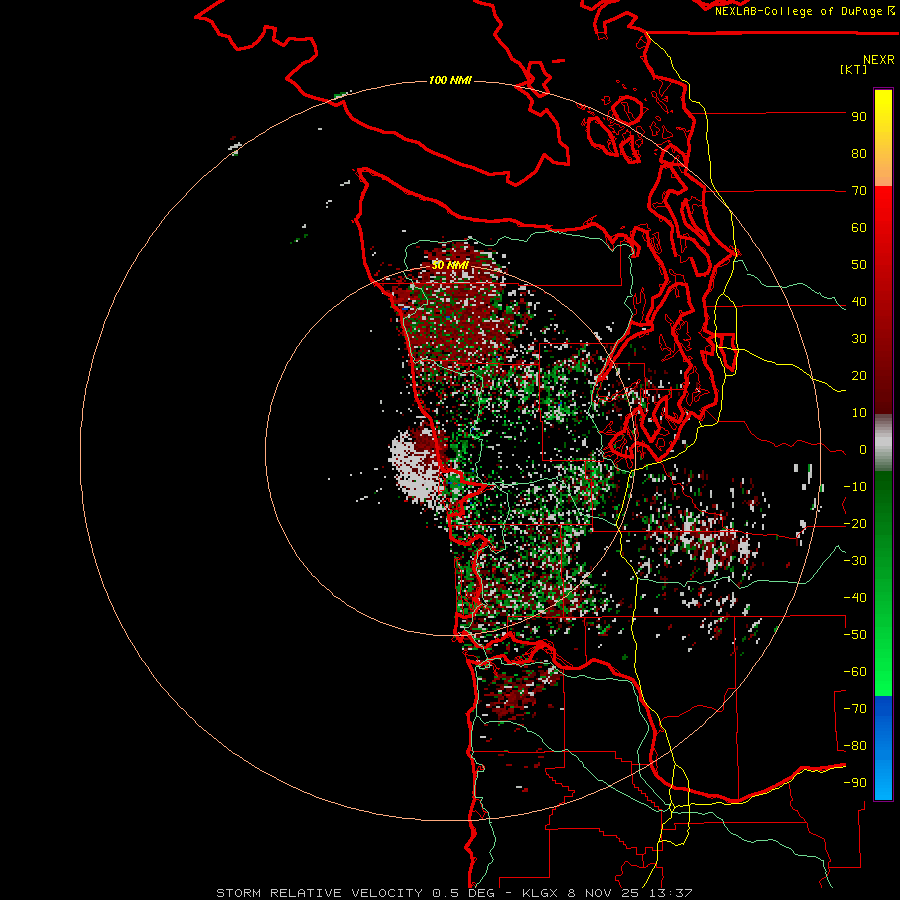This screenshot has height=900, width=900.
Task: Click the 0 value on velocity scale
Action: click(x=863, y=450)
